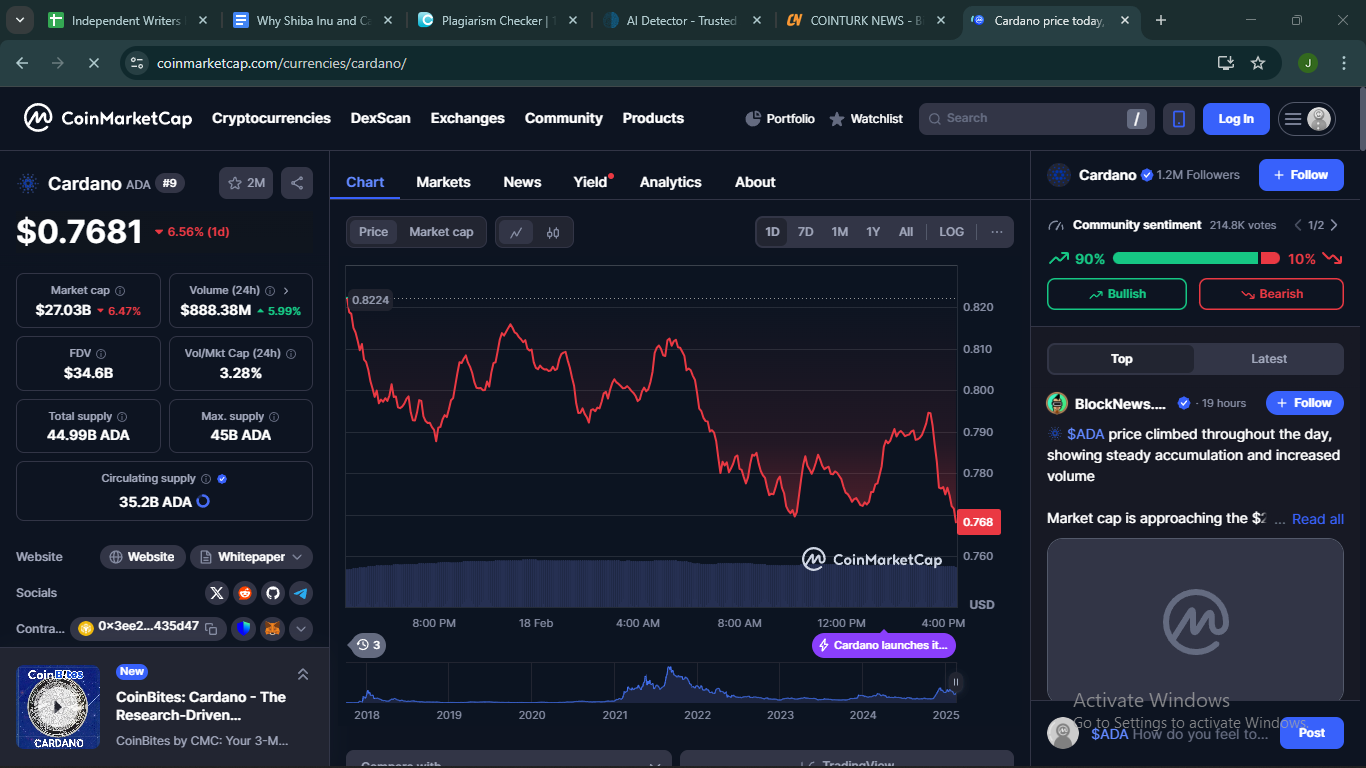This screenshot has height=768, width=1366.
Task: Focus the CoinMarketCap search field
Action: [1037, 119]
